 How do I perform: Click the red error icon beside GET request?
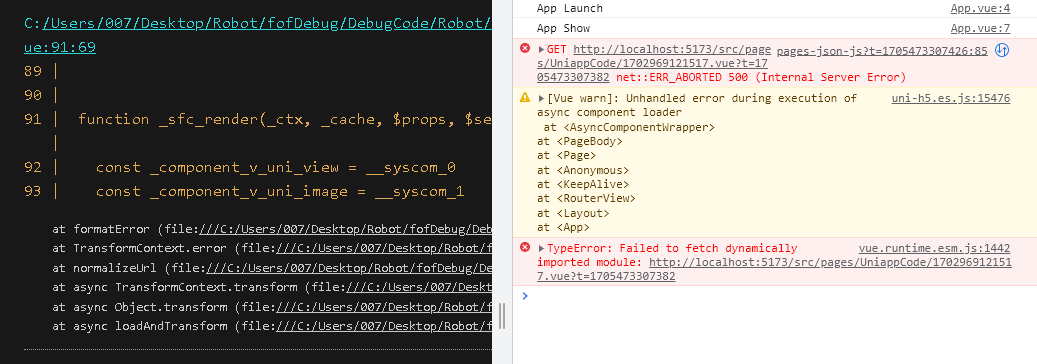pyautogui.click(x=525, y=48)
